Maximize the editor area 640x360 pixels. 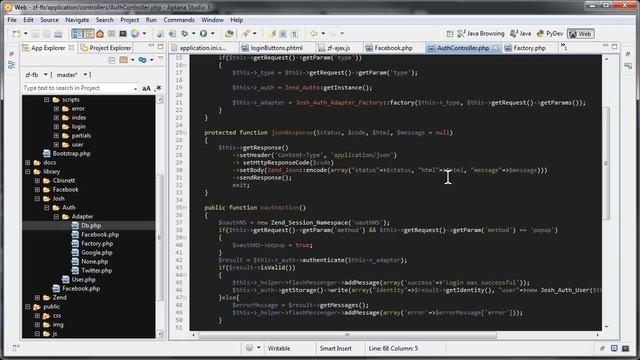pos(614,47)
